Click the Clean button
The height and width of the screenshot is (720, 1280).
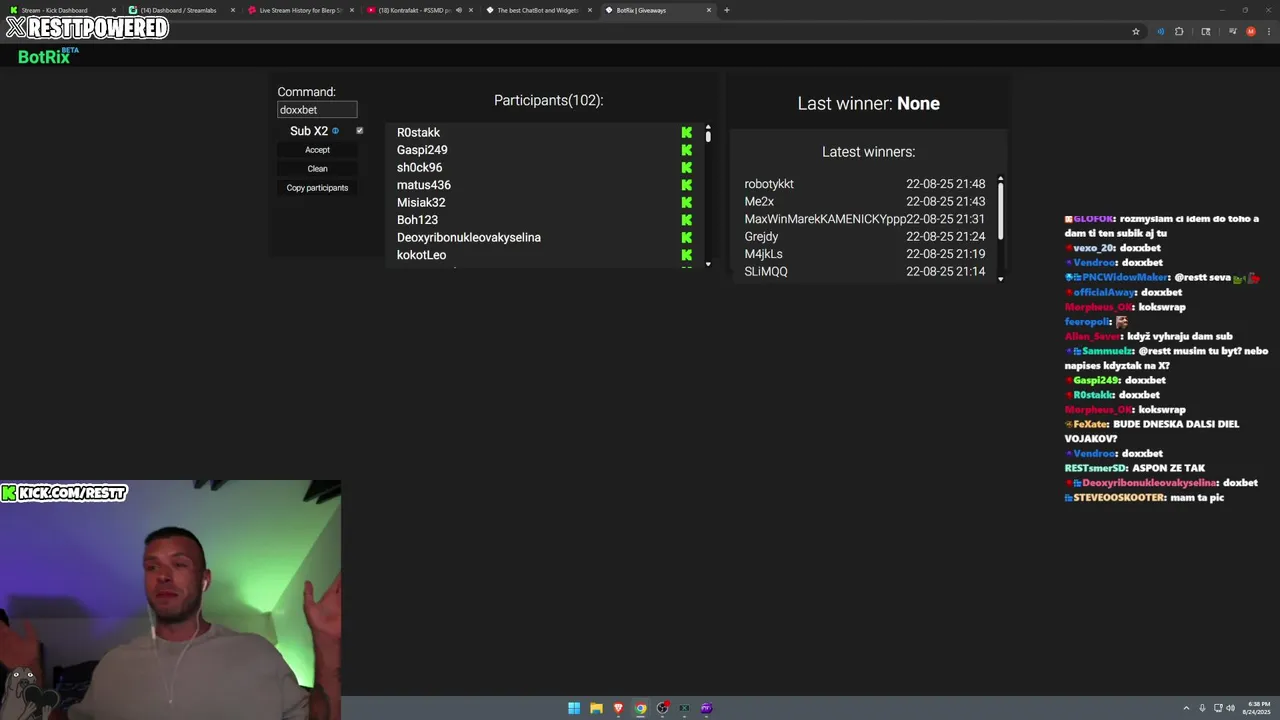pos(317,169)
